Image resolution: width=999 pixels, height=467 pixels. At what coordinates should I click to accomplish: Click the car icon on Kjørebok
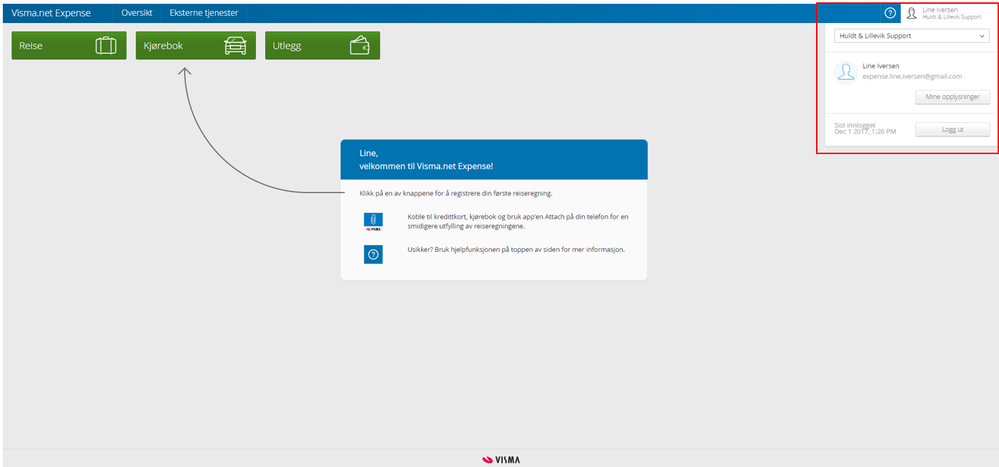pos(235,46)
